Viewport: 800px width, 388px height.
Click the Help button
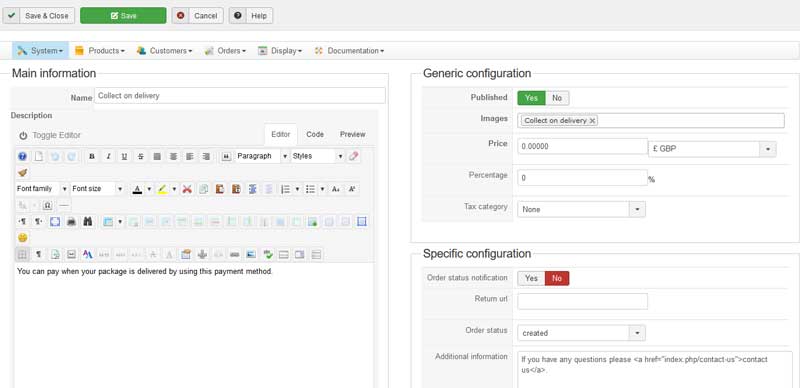(251, 16)
